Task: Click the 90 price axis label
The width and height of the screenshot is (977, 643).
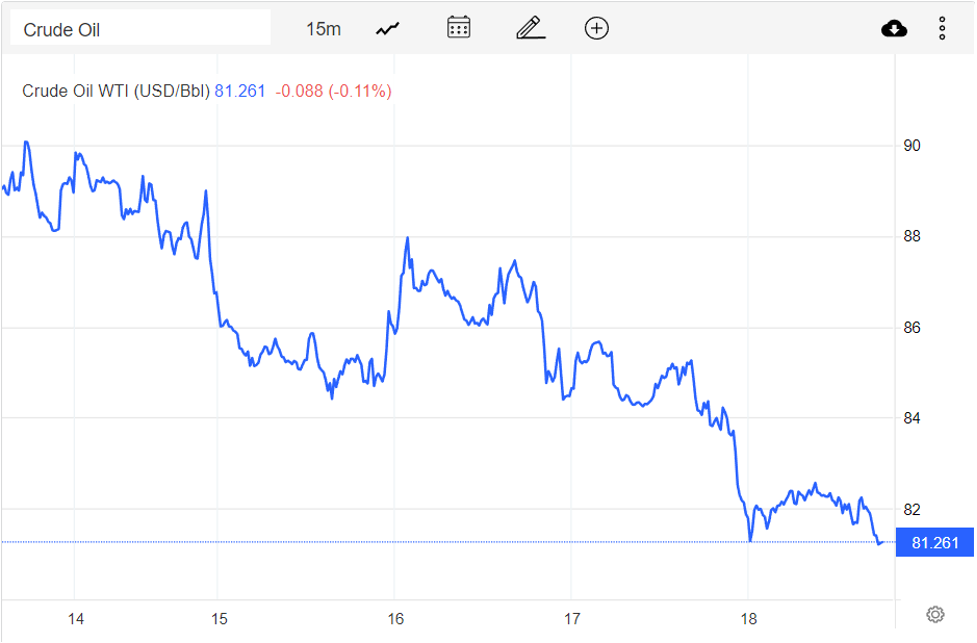Action: [x=911, y=146]
